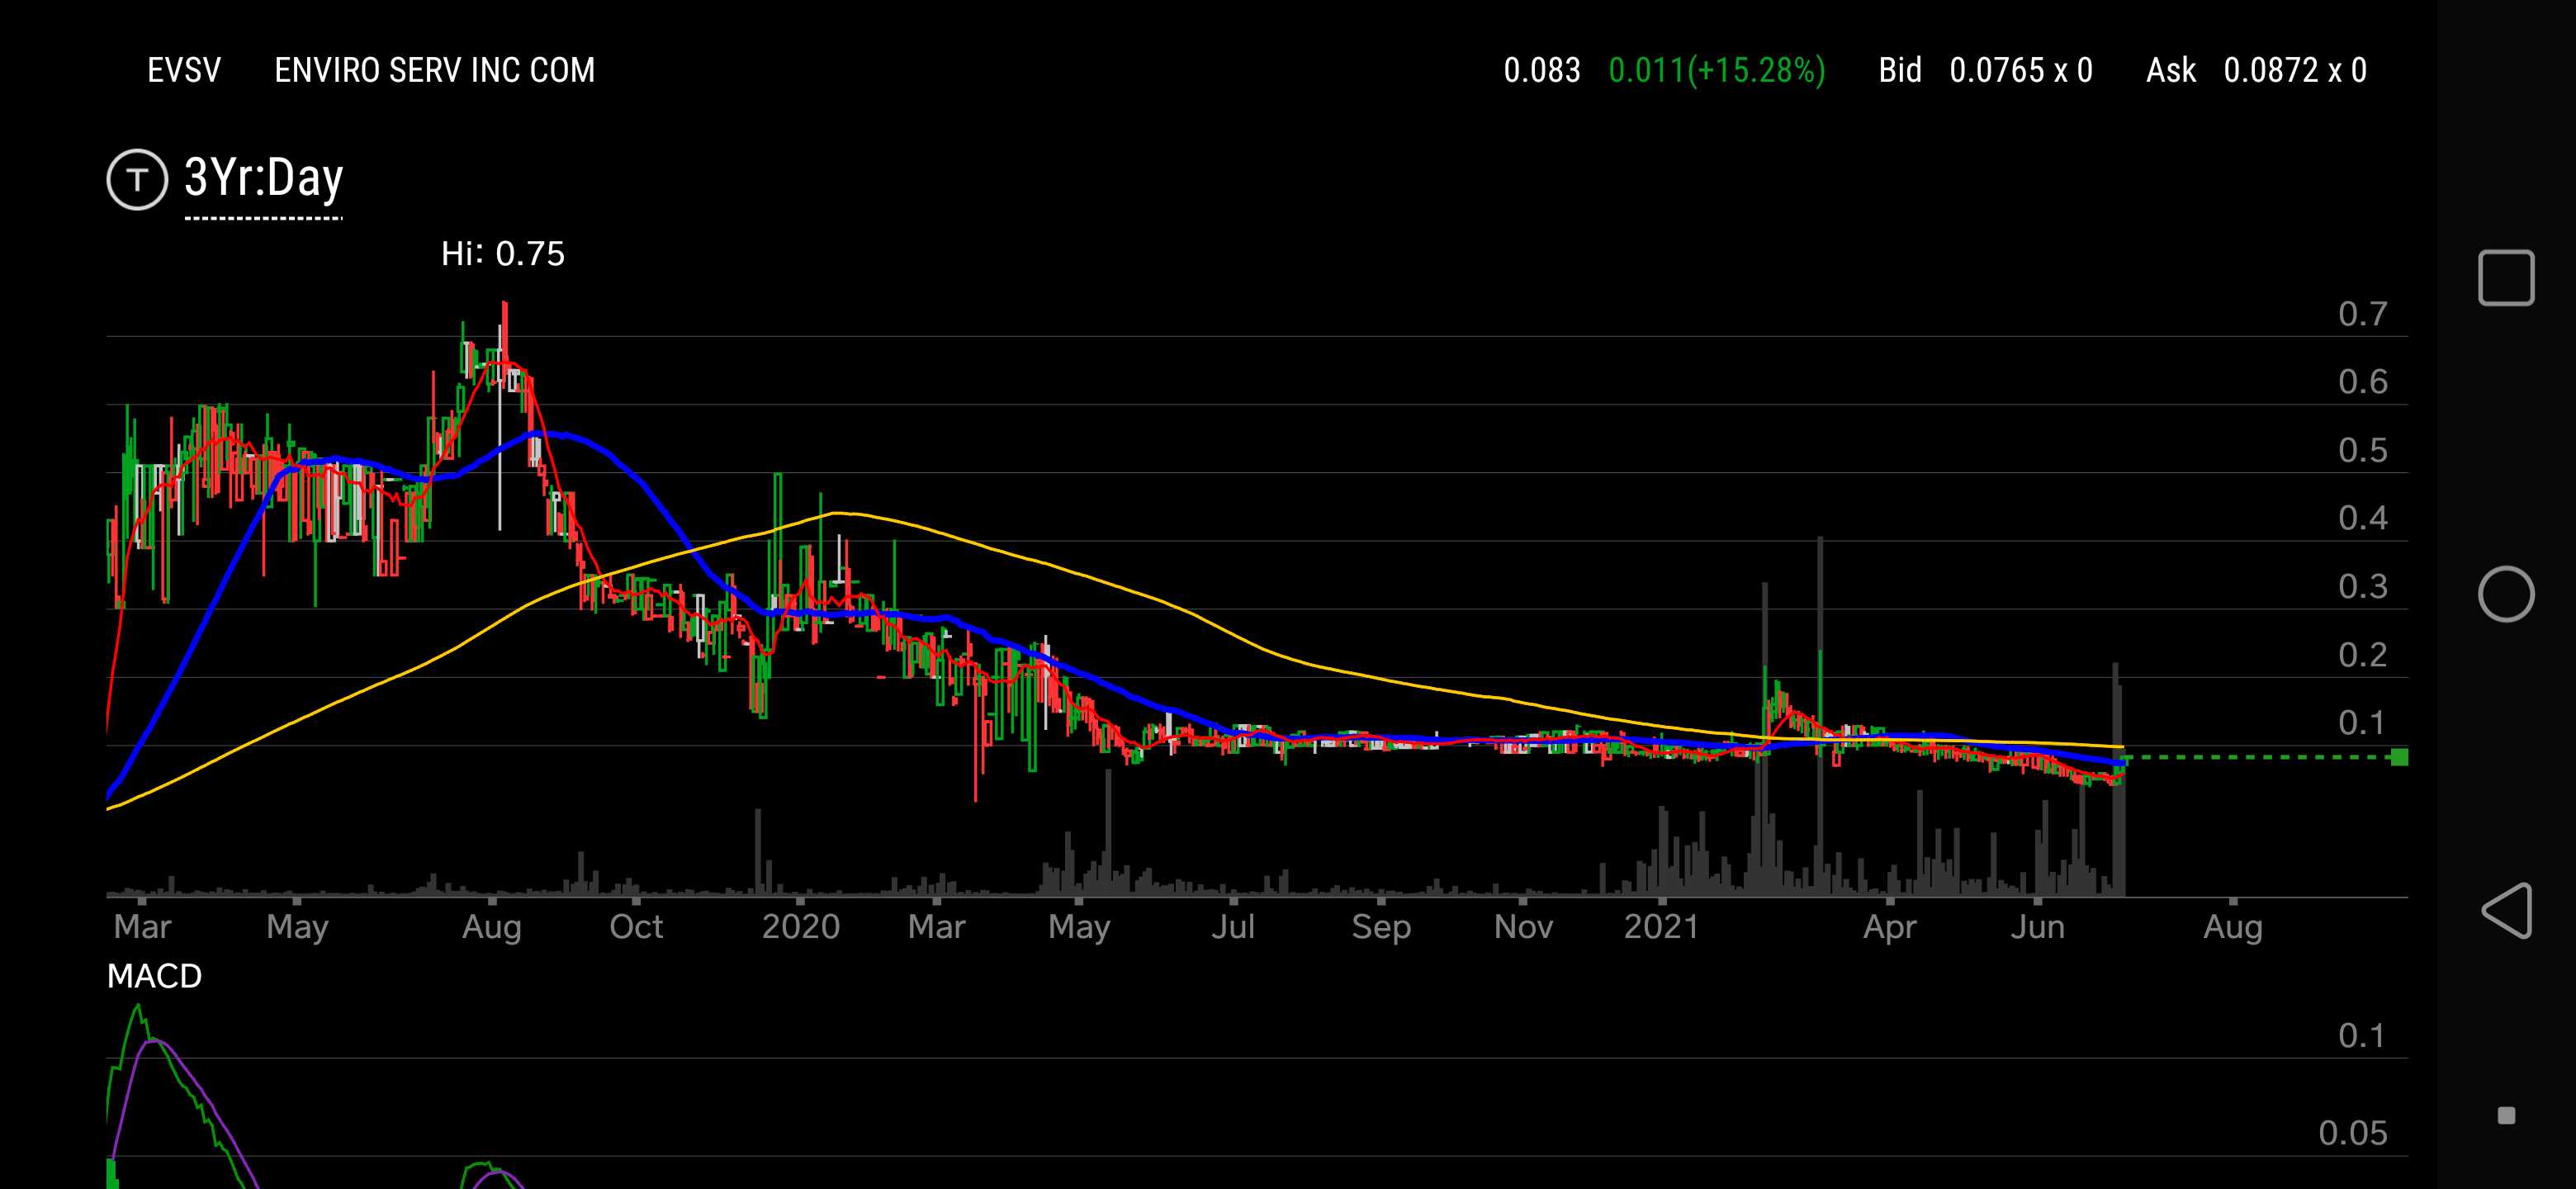Open the 3Yr:Day timeframe selector
The image size is (2576, 1189).
(x=264, y=180)
